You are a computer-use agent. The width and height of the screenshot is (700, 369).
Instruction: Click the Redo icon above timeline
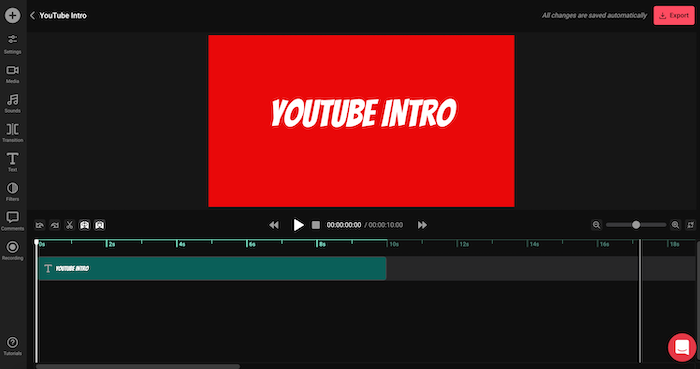[54, 225]
